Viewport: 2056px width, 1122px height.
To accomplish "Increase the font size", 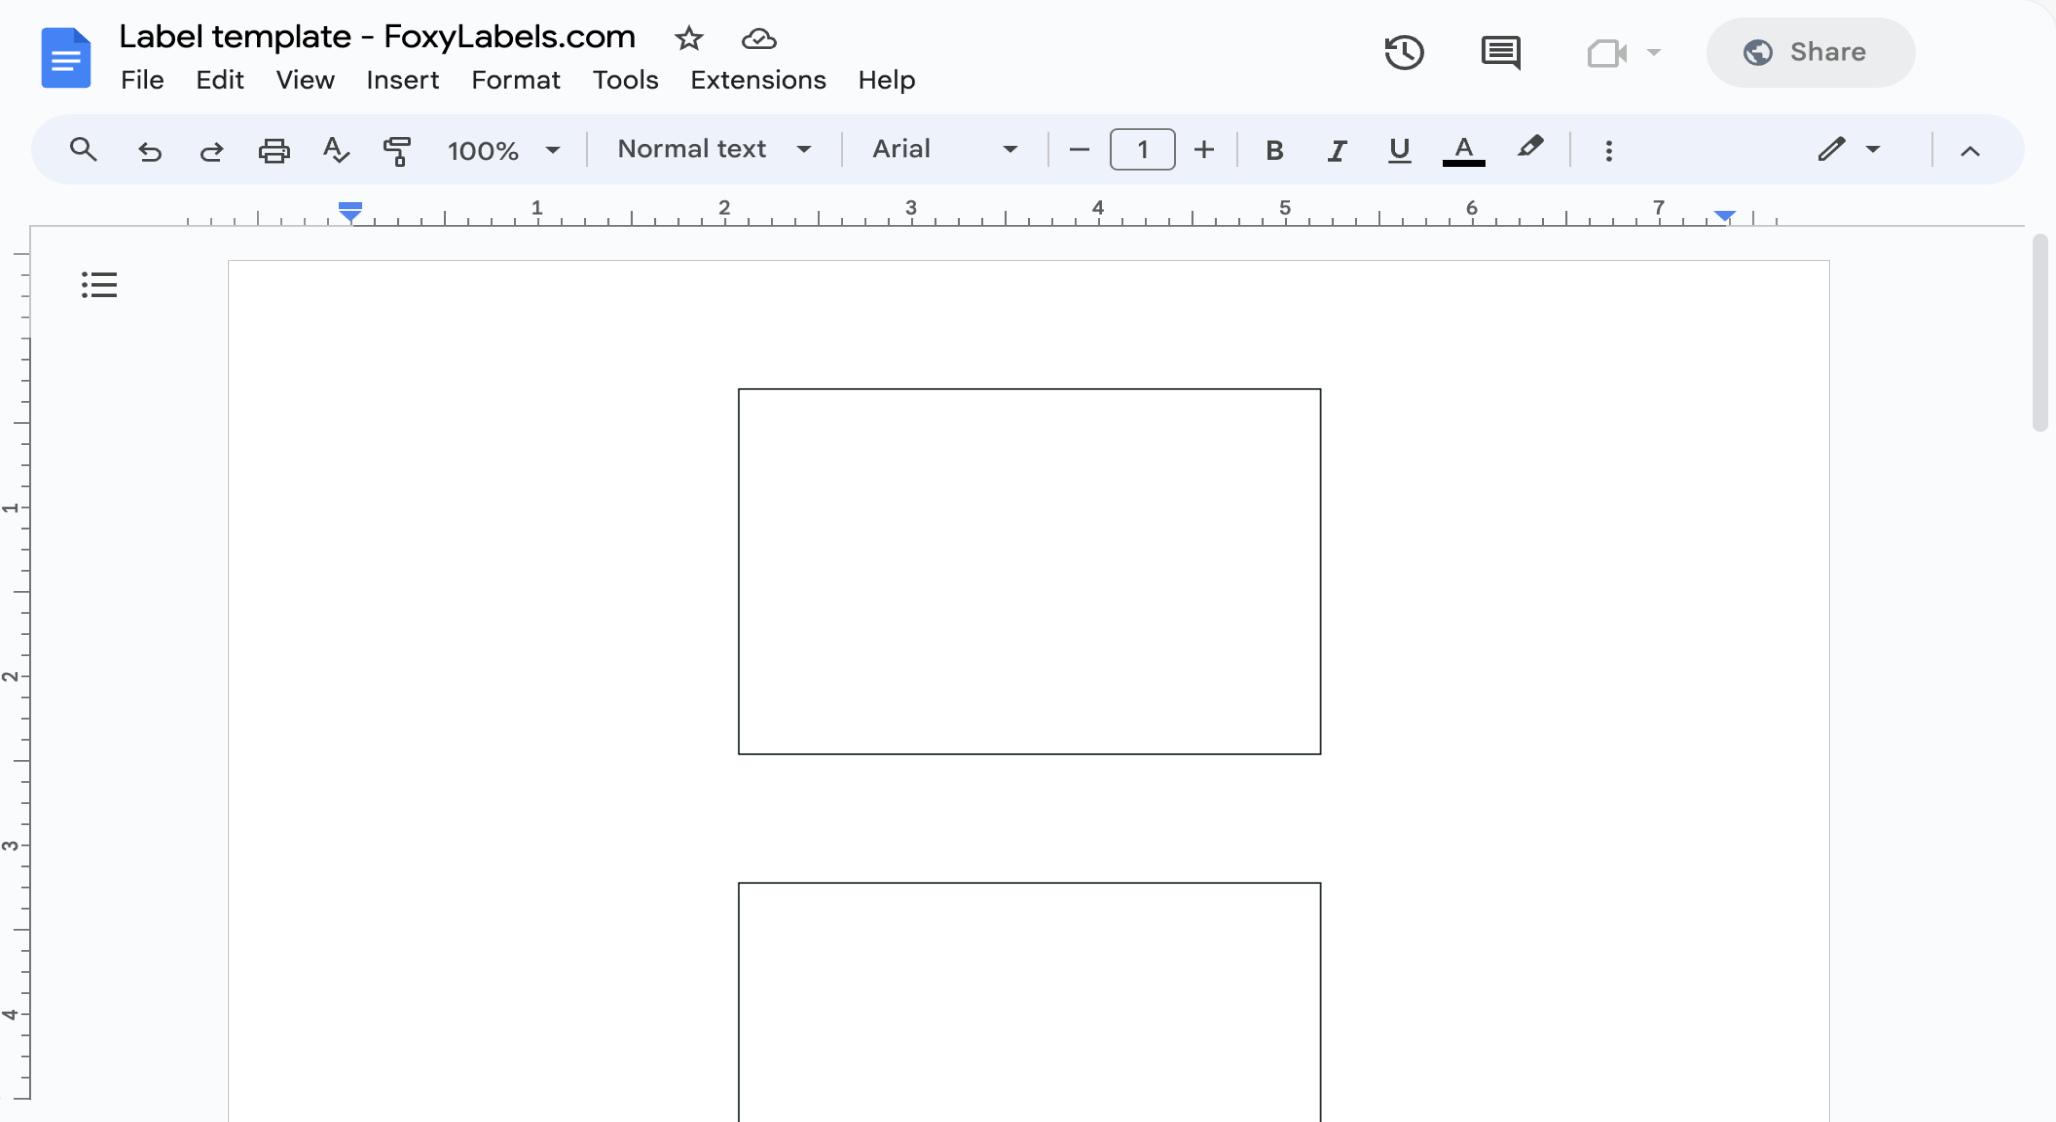I will [x=1204, y=150].
